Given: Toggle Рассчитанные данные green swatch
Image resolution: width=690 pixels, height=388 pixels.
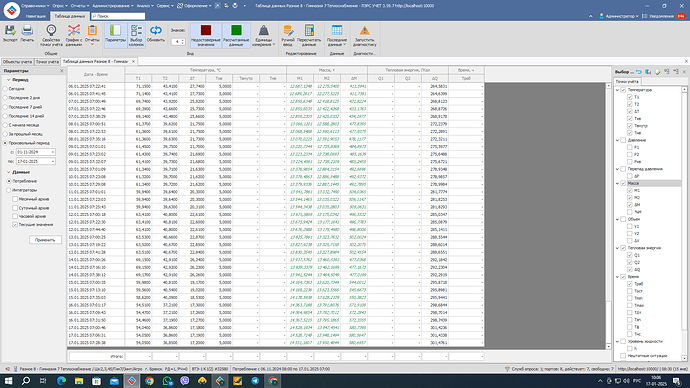Looking at the screenshot, I should [x=236, y=30].
